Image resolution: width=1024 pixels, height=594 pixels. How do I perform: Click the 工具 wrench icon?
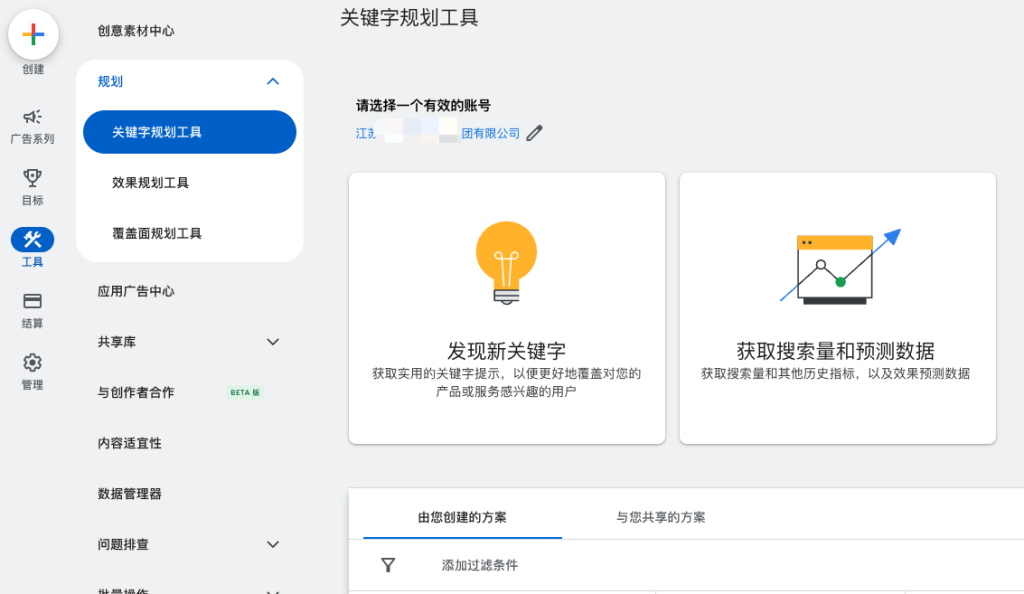point(33,240)
